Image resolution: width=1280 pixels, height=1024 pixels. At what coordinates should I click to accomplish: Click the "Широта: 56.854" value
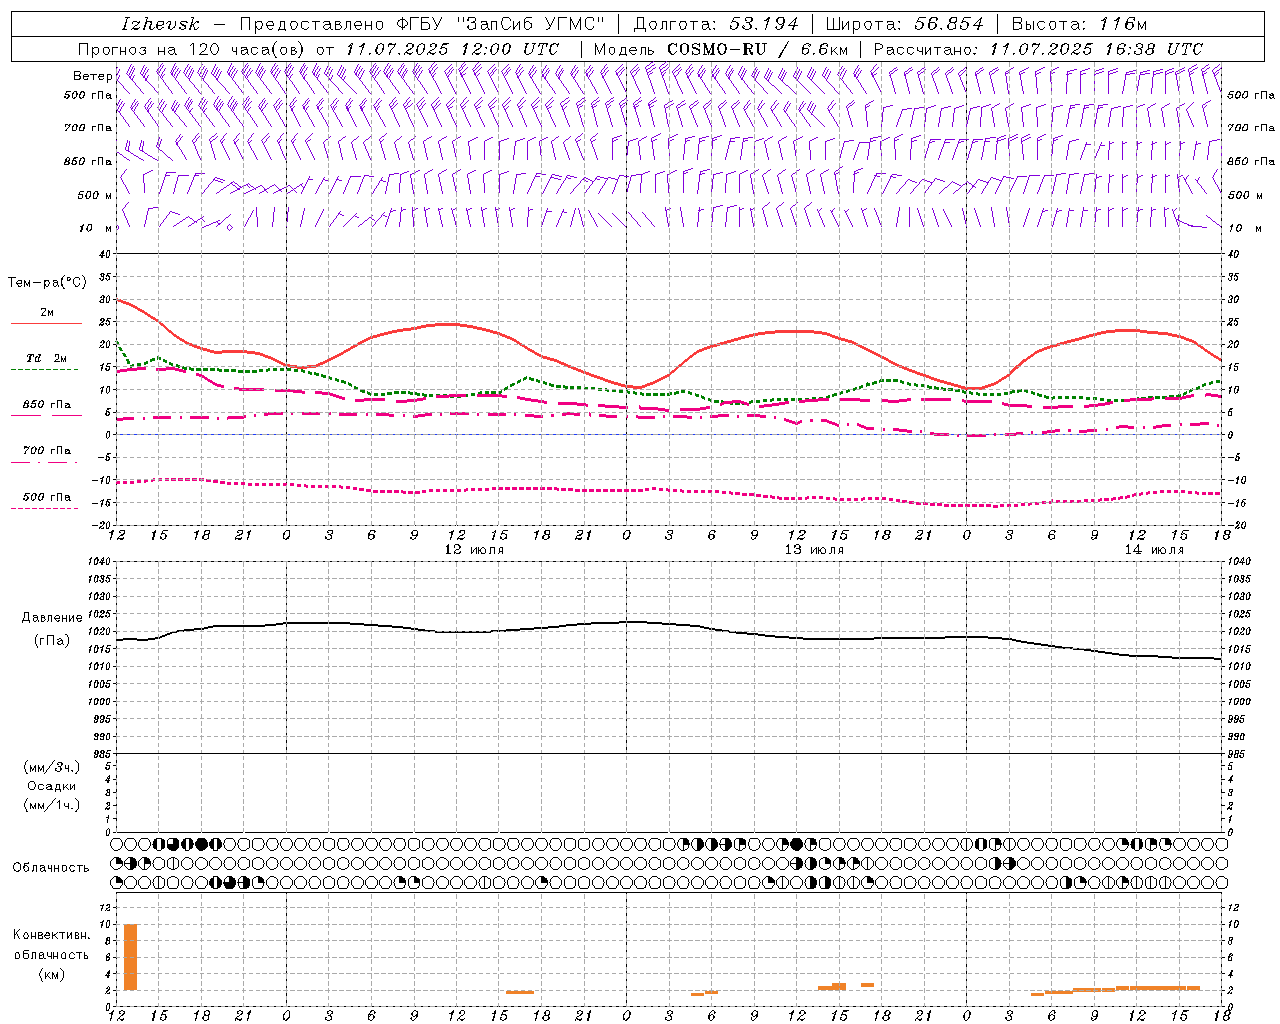tap(904, 24)
